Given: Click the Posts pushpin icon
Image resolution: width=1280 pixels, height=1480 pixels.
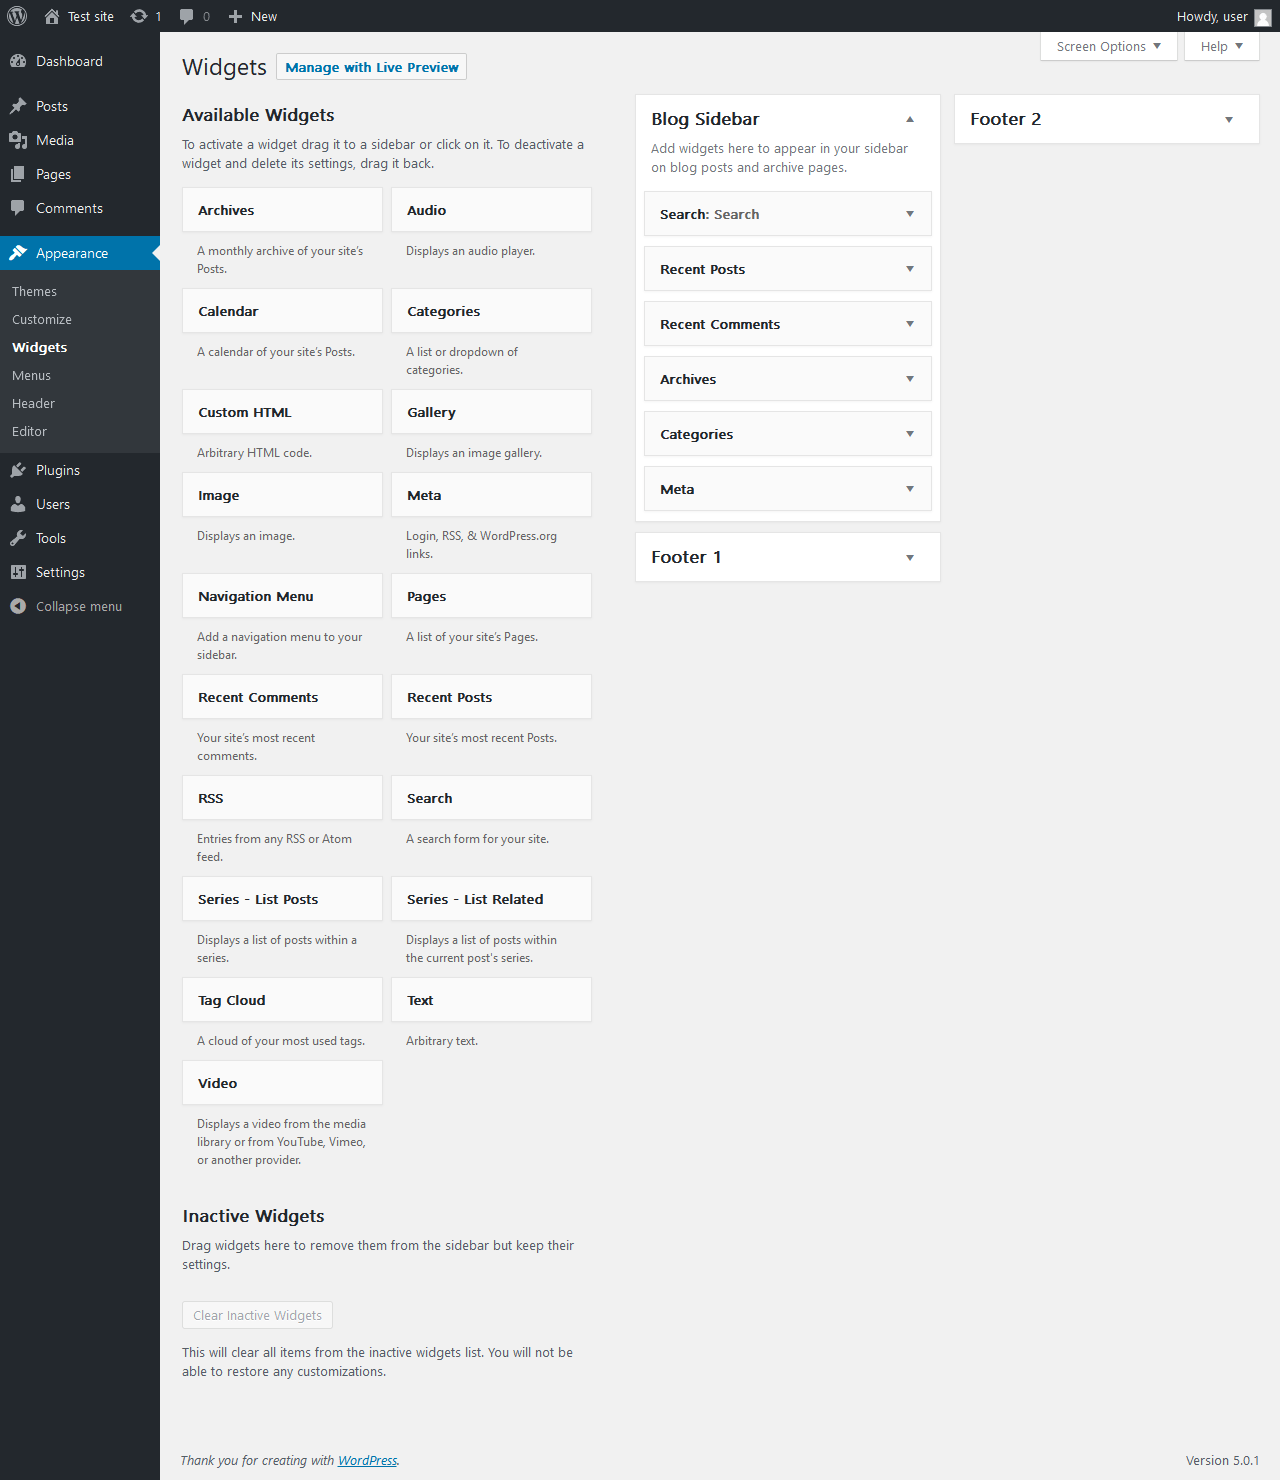Looking at the screenshot, I should point(18,106).
